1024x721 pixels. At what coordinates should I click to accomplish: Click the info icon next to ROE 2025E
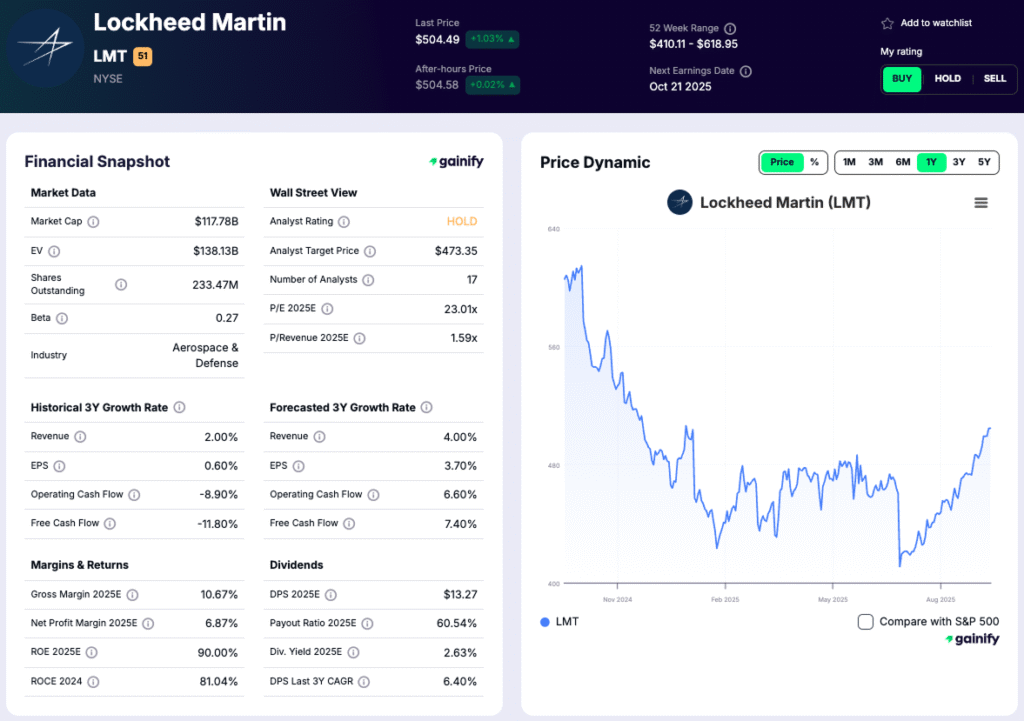click(91, 653)
